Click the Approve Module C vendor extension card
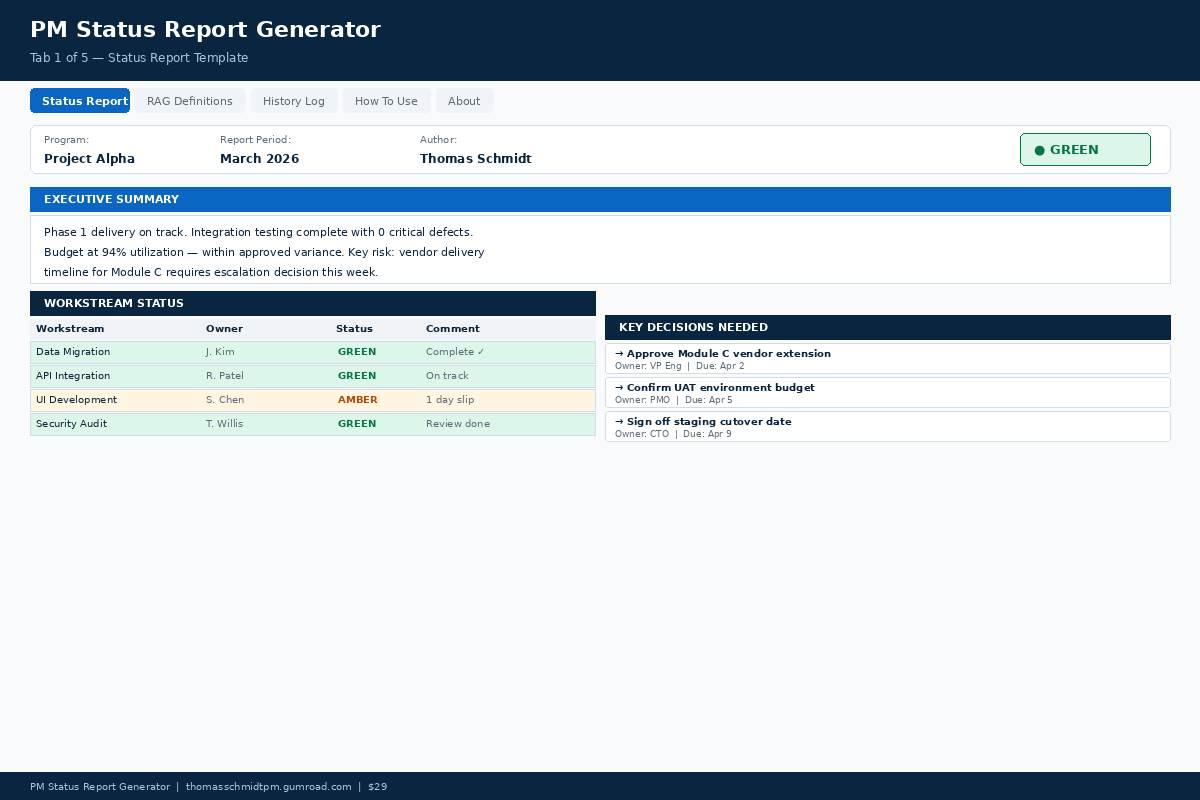The width and height of the screenshot is (1200, 800). 887,358
